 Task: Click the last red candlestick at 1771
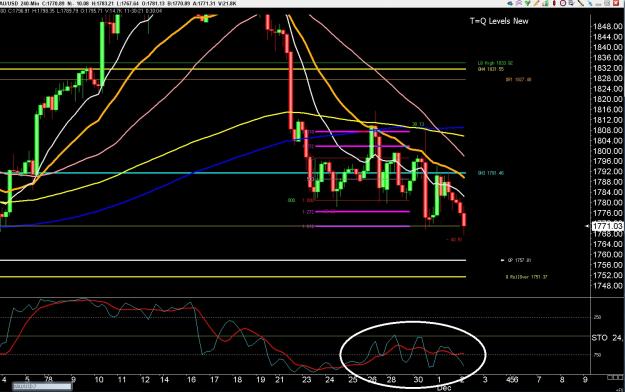[x=464, y=220]
